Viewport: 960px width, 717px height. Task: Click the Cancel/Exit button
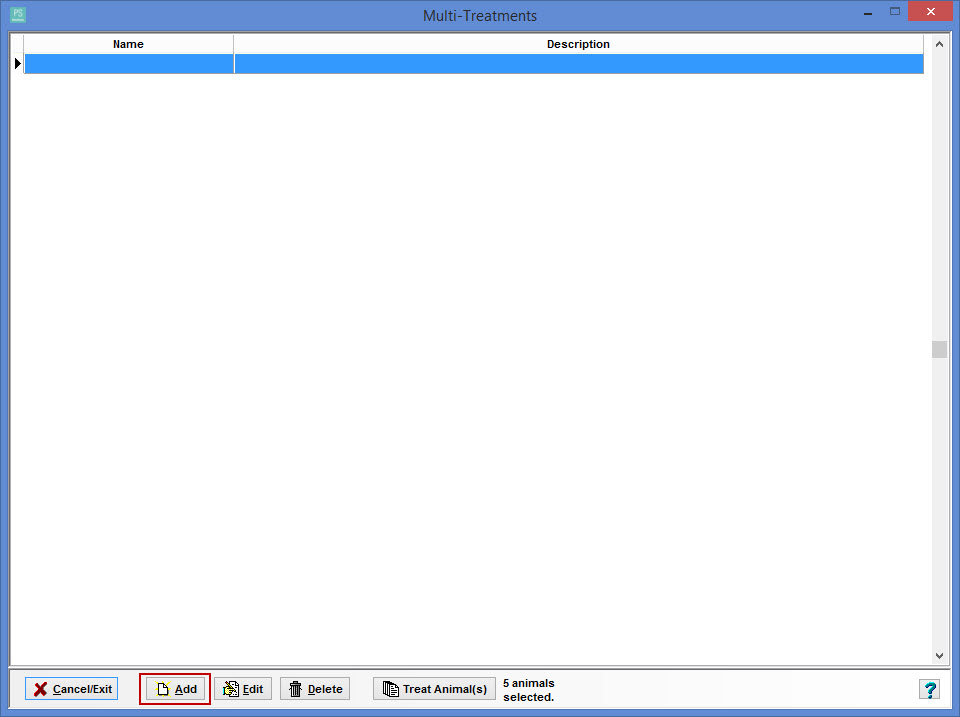pyautogui.click(x=72, y=689)
